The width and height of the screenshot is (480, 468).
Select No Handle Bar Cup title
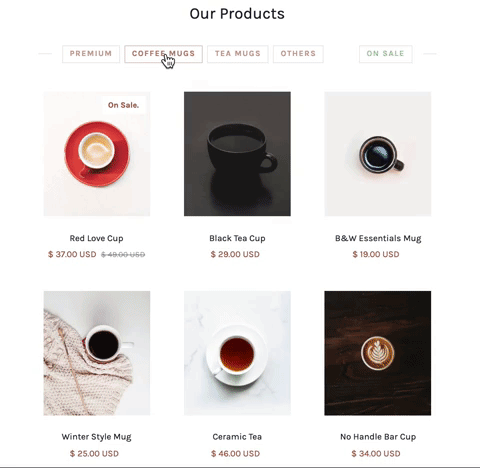[x=378, y=437]
